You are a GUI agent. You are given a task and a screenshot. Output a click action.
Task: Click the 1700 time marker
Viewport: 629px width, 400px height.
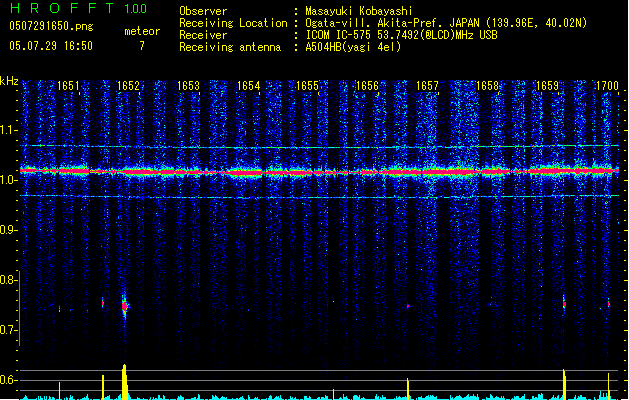pyautogui.click(x=607, y=86)
